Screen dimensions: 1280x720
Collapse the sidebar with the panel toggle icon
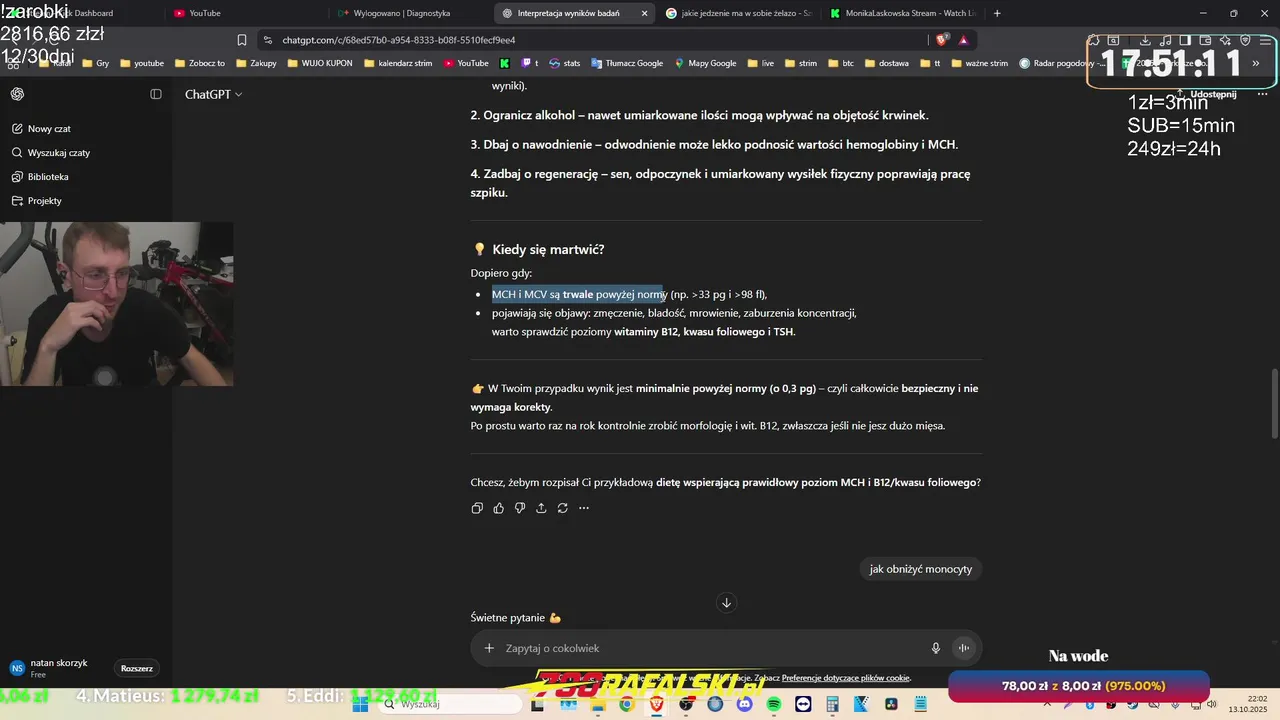pos(156,94)
